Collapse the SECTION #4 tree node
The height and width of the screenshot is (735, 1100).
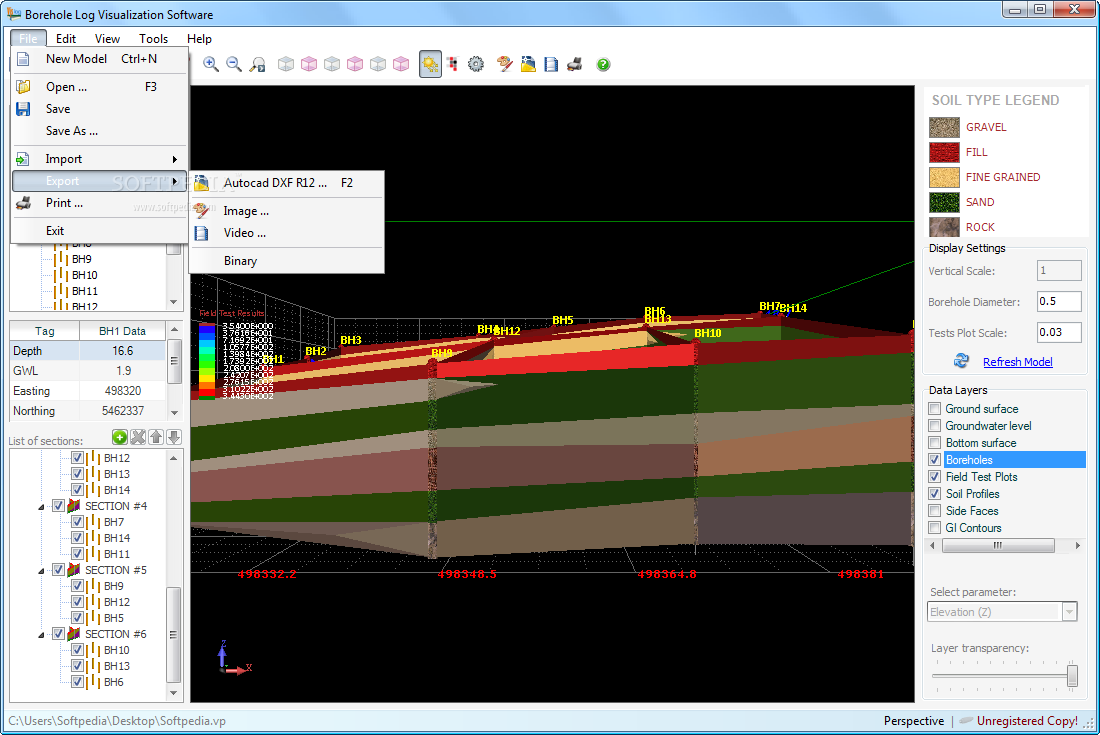coord(41,506)
